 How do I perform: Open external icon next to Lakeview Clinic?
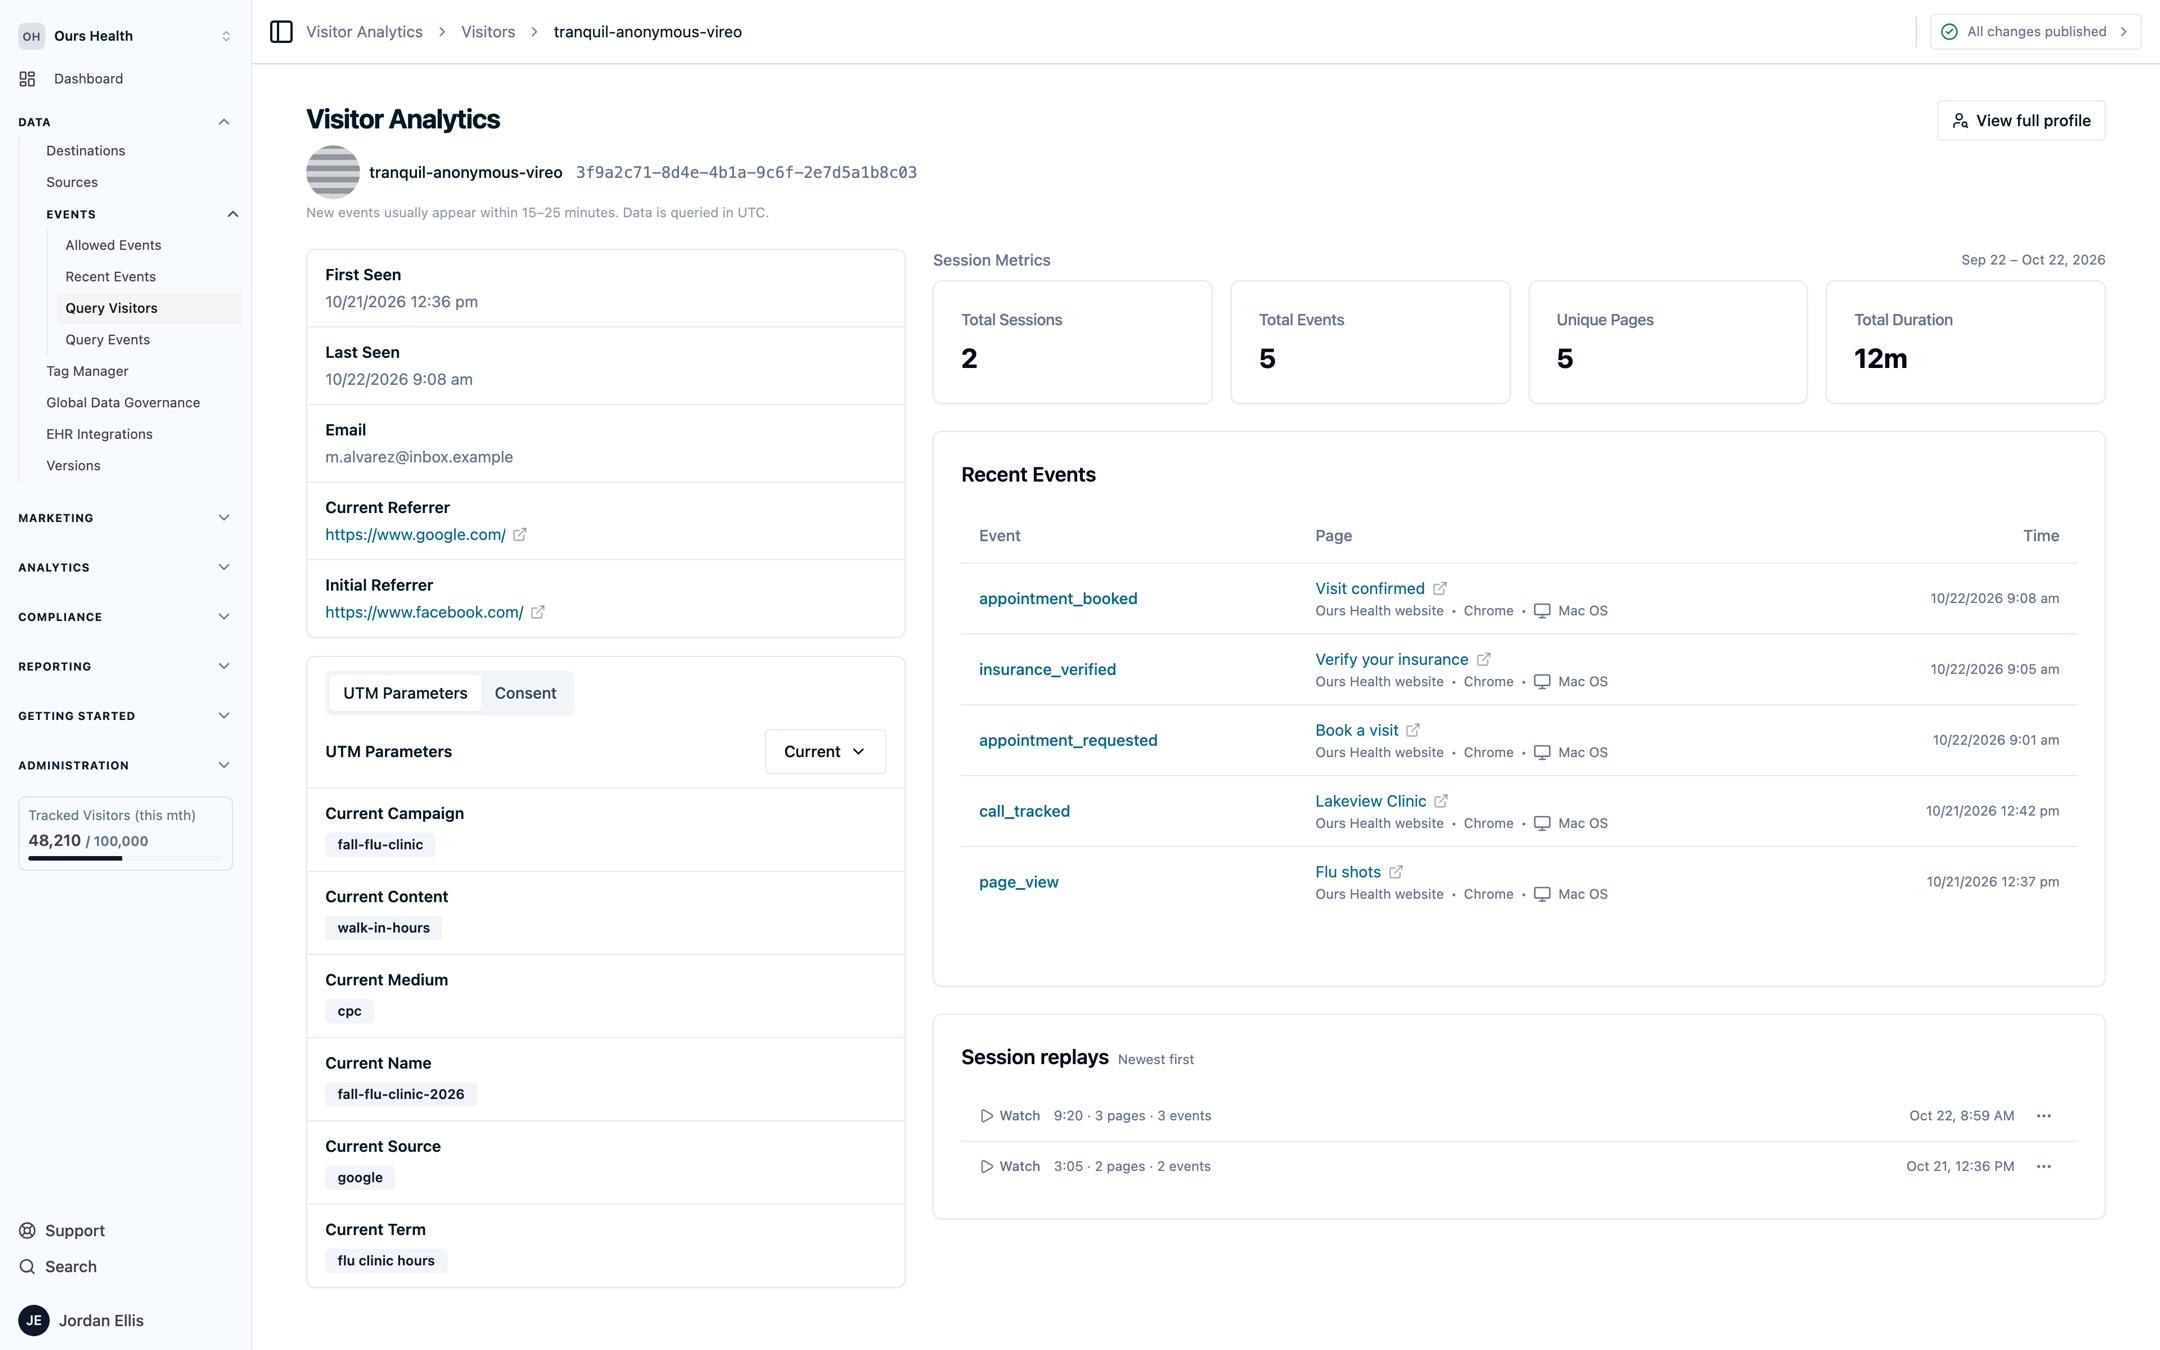click(x=1441, y=802)
